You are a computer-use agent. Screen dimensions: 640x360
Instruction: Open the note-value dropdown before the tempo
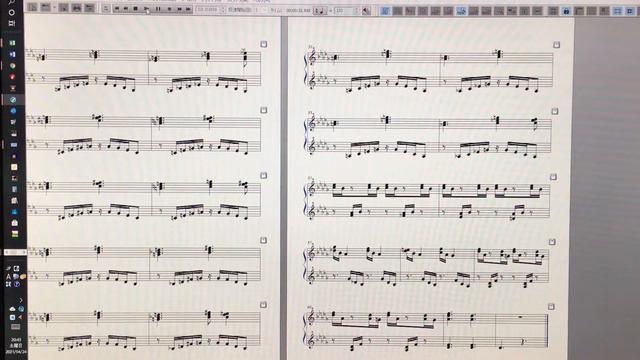pyautogui.click(x=320, y=10)
